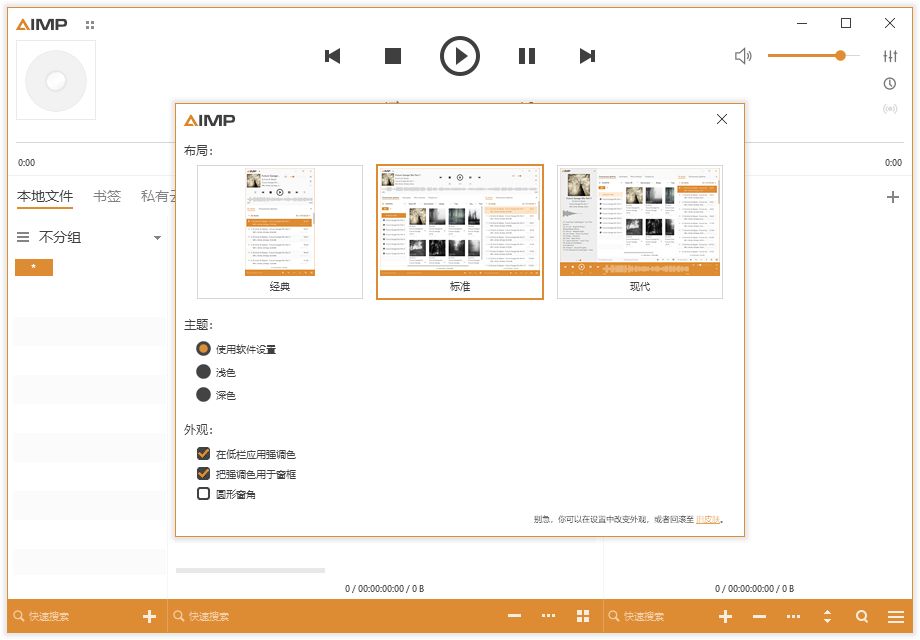Image resolution: width=920 pixels, height=640 pixels.
Task: Click the middle panel 0 / 00:00:00:00 / 0 B status
Action: click(x=384, y=588)
